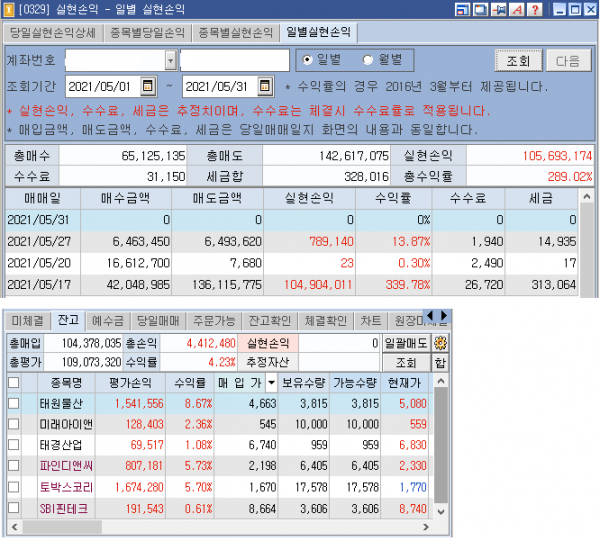Click the 0329 screen icon at title left

tap(8, 9)
